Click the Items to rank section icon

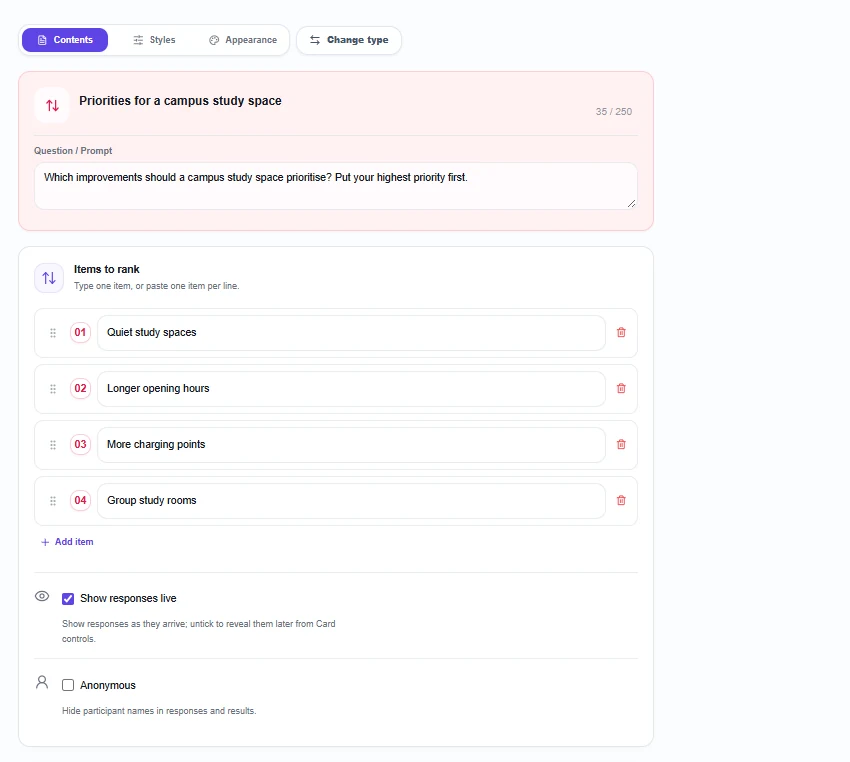[x=49, y=278]
